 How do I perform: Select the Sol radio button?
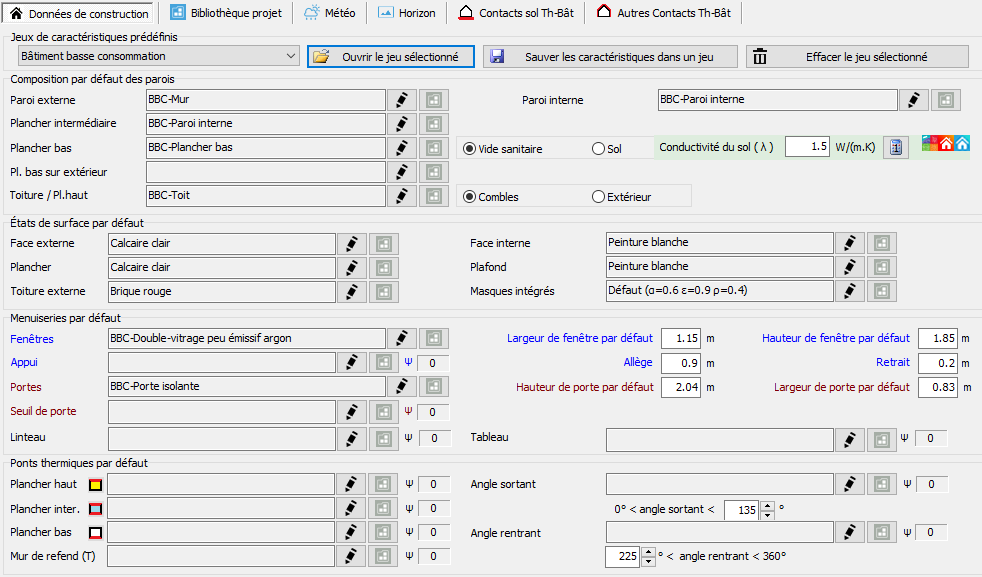598,149
